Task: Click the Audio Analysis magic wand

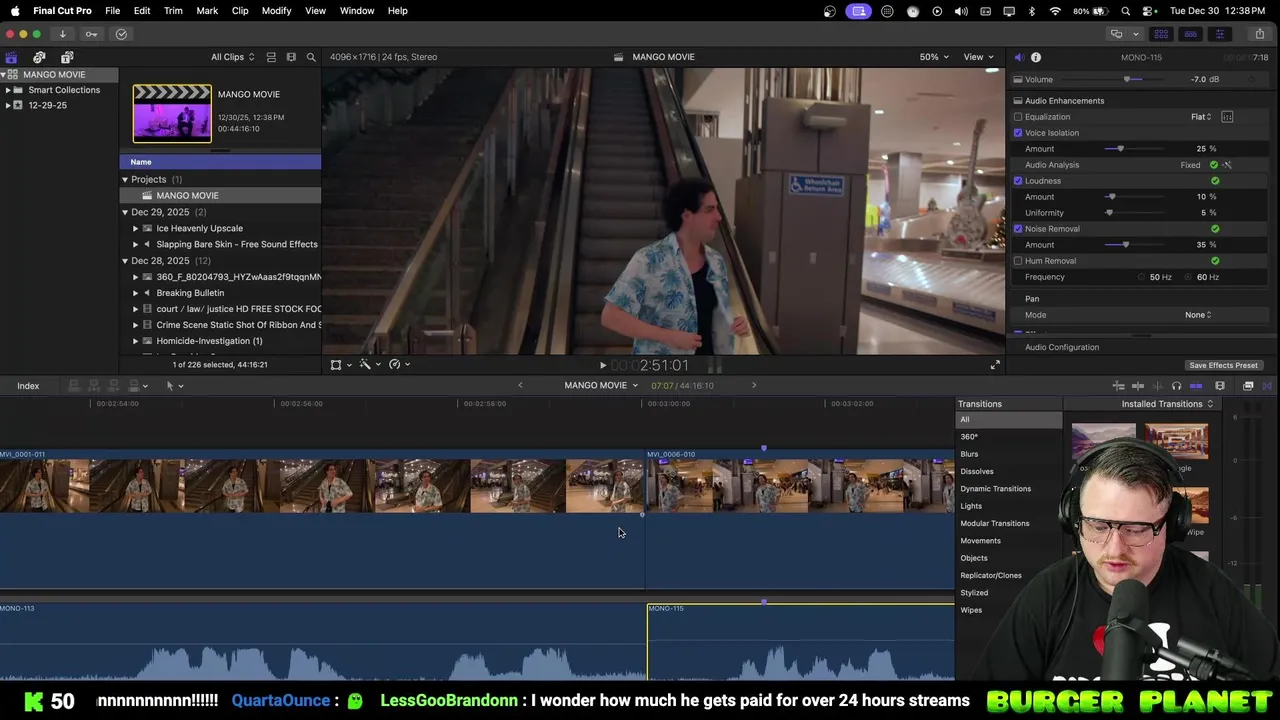Action: [1227, 165]
